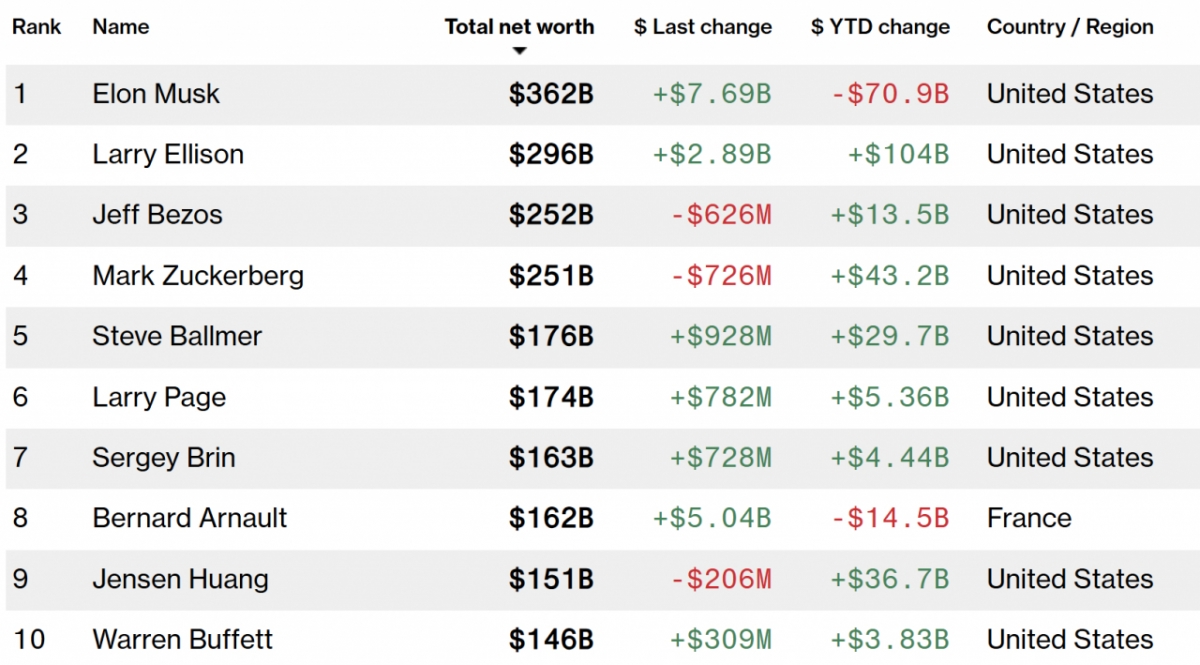Open Larry Ellison's profile
1200x665 pixels.
168,155
